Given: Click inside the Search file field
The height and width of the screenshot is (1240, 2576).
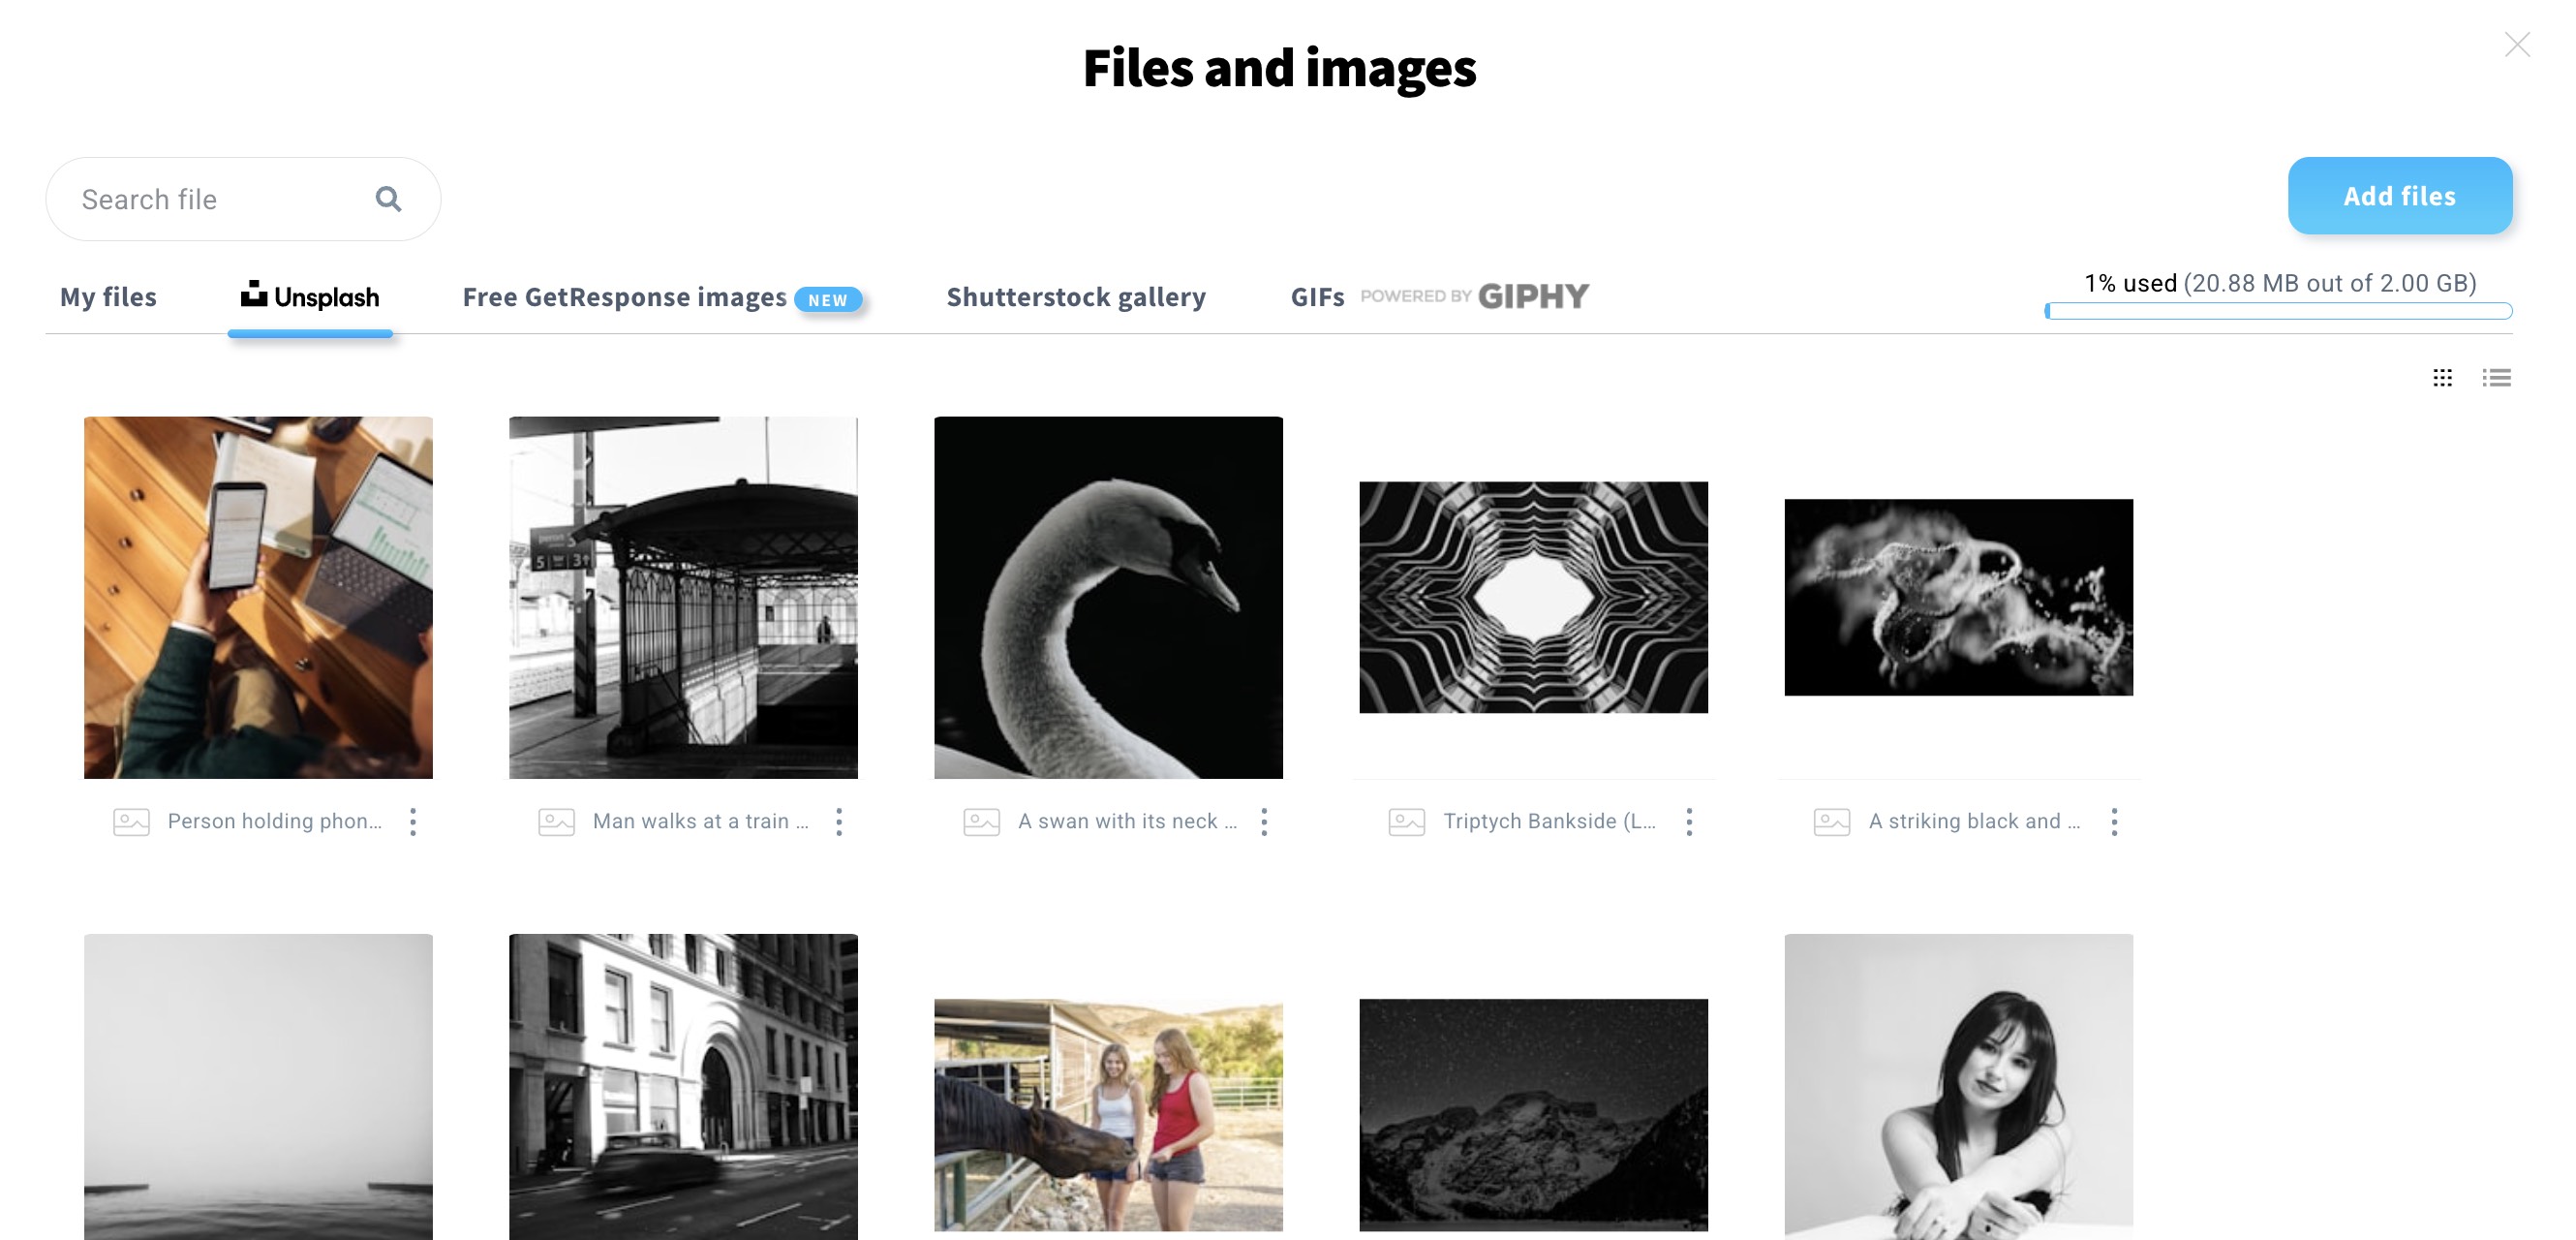Looking at the screenshot, I should (x=200, y=198).
